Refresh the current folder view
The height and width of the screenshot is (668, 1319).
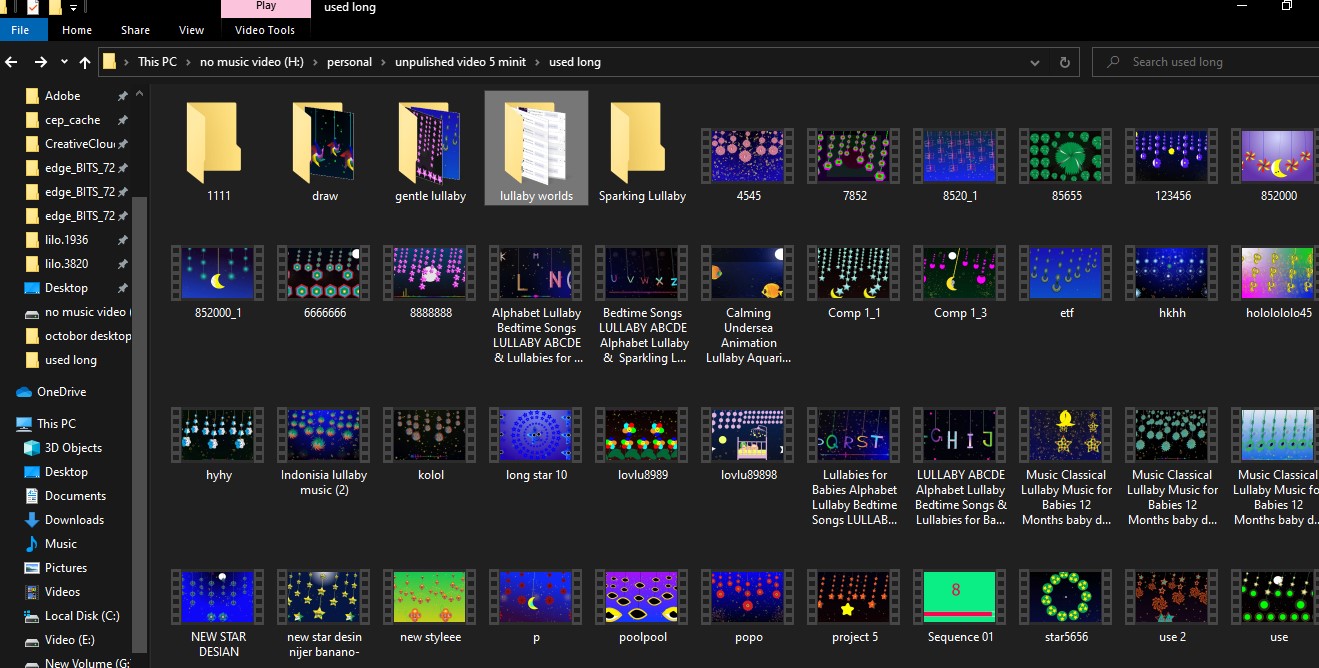[1066, 62]
